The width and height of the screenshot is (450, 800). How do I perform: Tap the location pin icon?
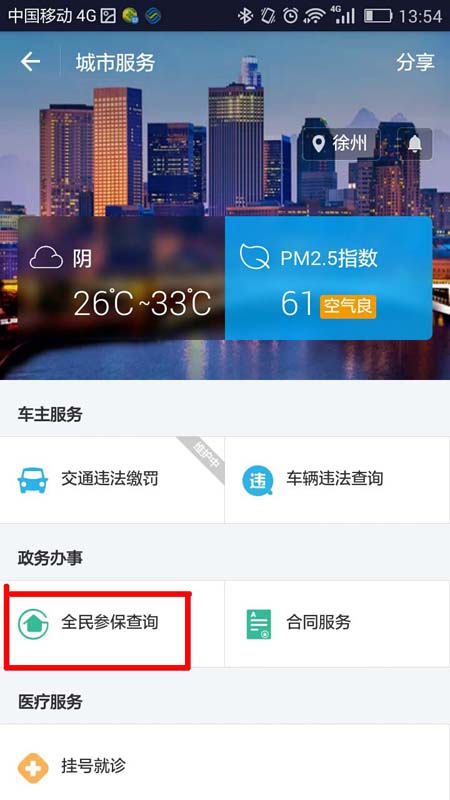click(x=319, y=144)
